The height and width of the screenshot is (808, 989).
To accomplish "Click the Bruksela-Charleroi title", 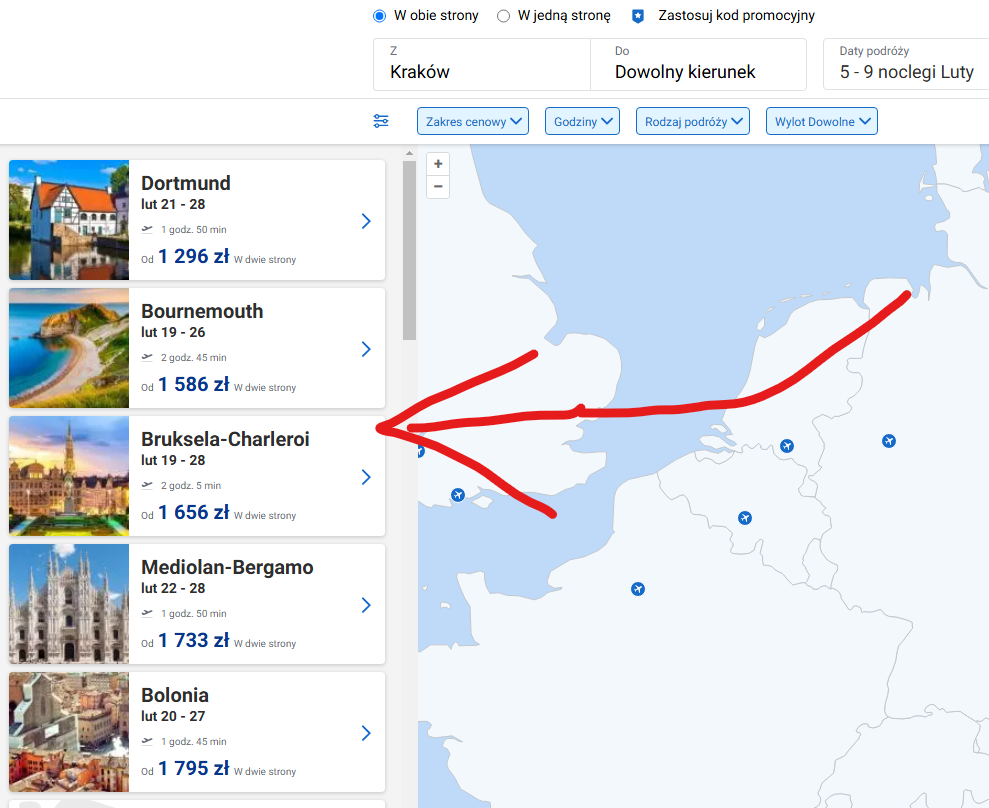I will point(225,439).
